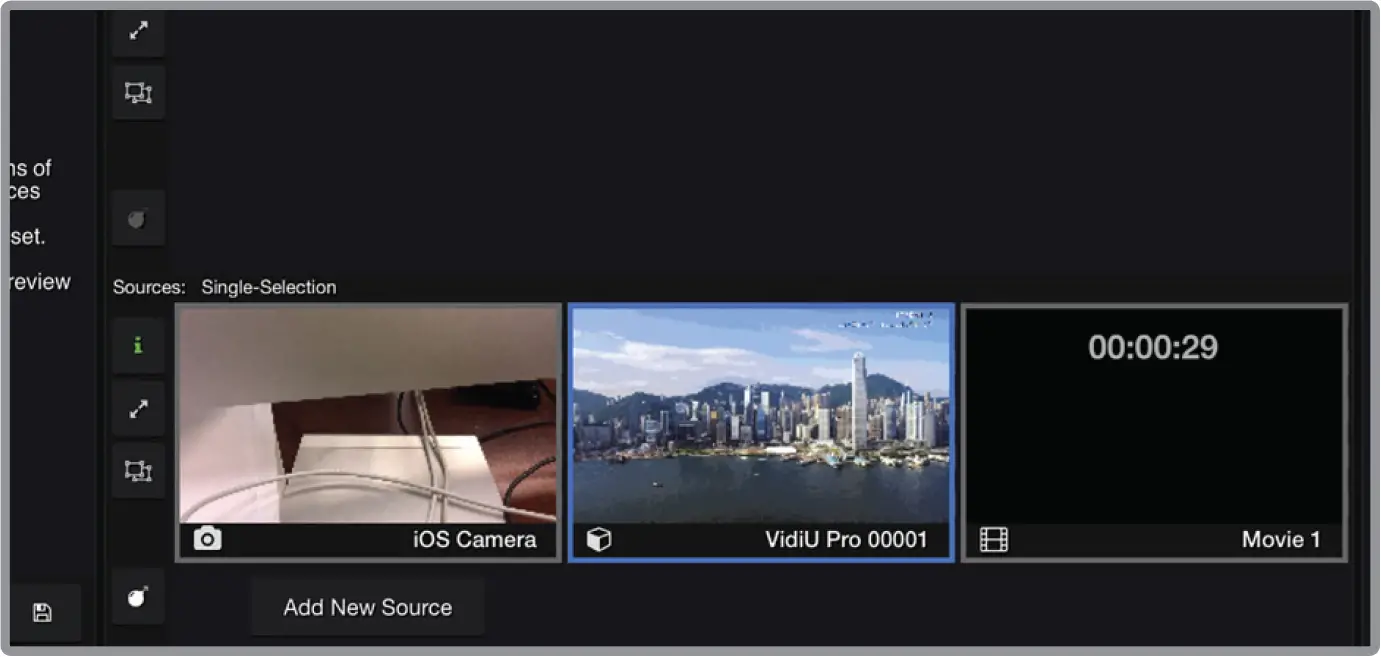Select the Movie 1 source thumbnail
Screen dimensions: 1381x657
click(1154, 433)
